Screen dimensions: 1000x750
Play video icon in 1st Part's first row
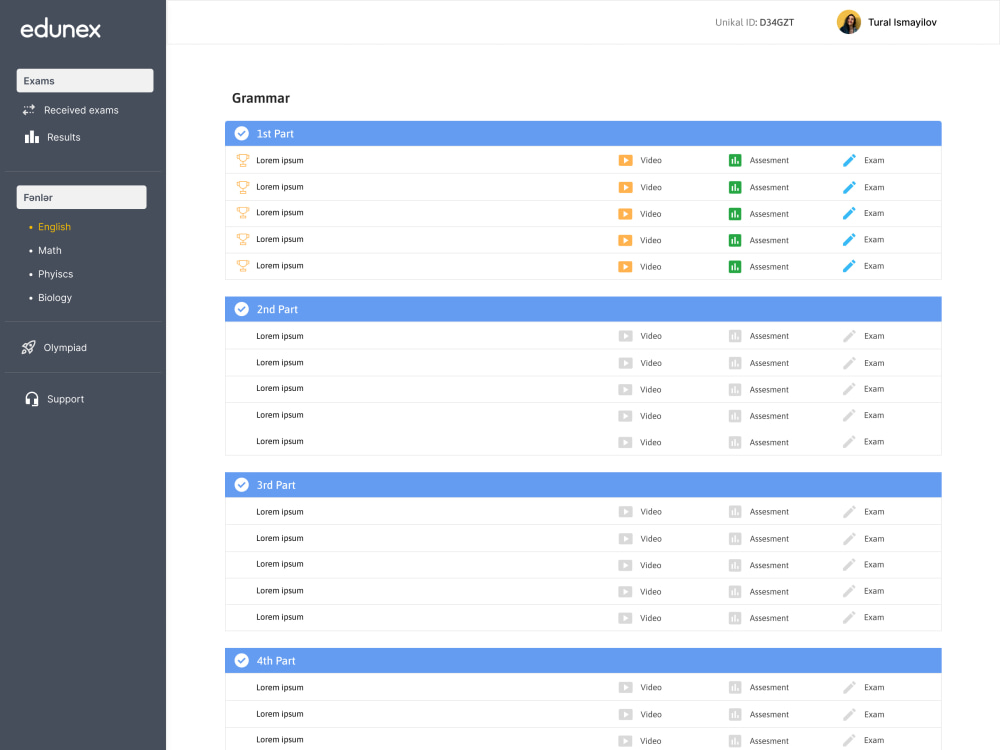click(626, 161)
